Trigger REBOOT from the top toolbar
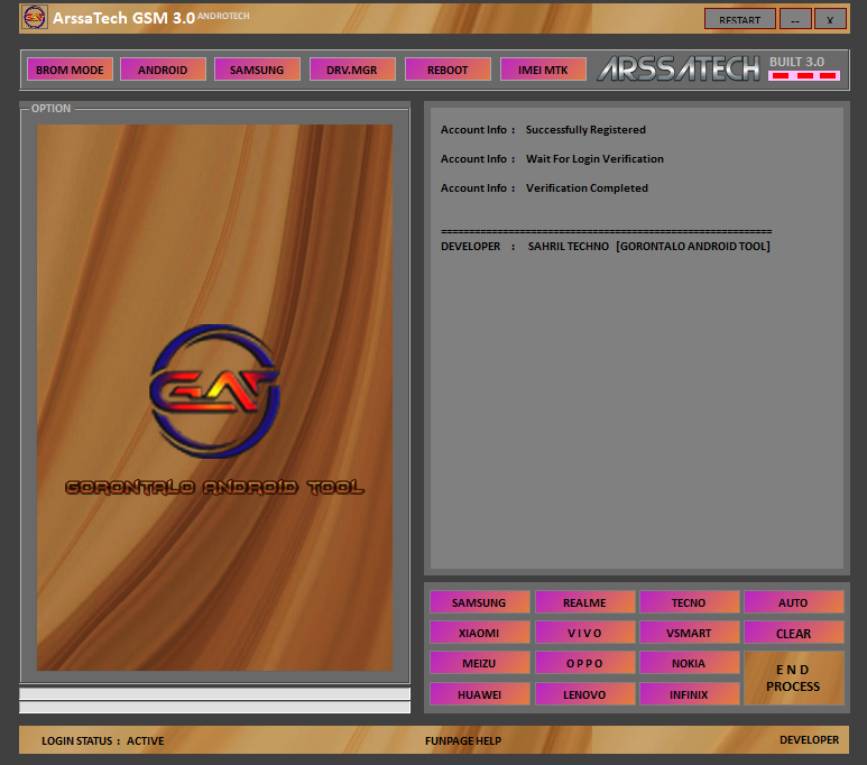The height and width of the screenshot is (765, 867). pyautogui.click(x=447, y=70)
